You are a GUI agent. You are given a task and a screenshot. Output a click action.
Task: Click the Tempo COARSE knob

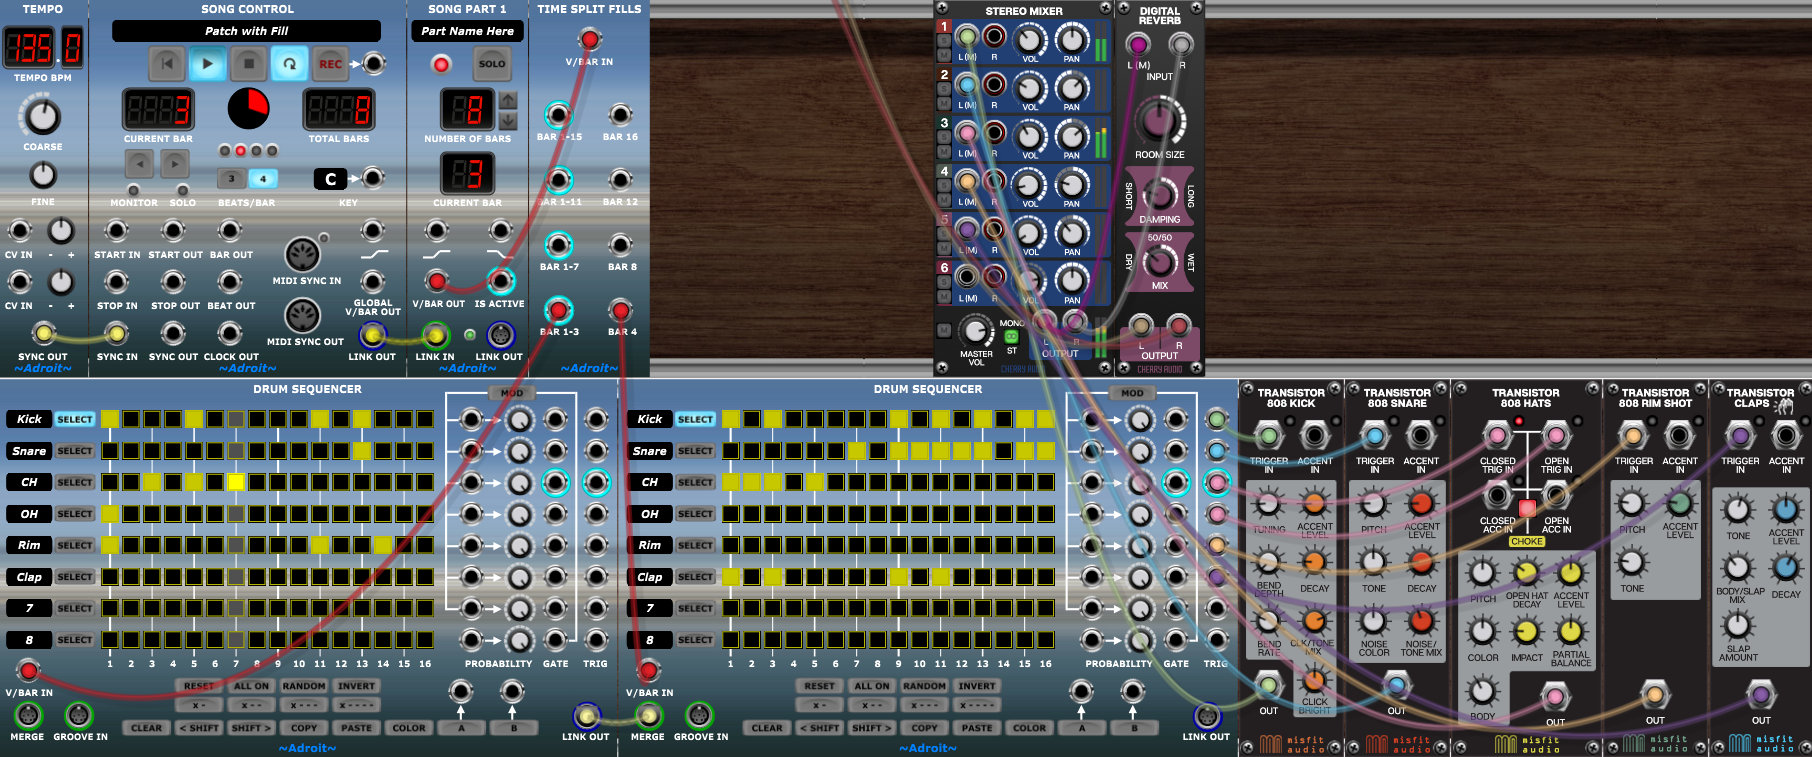pyautogui.click(x=42, y=117)
